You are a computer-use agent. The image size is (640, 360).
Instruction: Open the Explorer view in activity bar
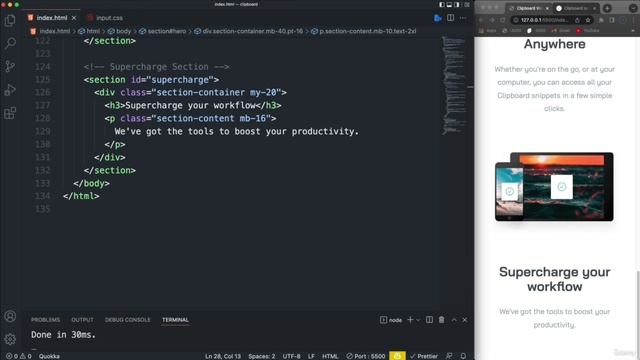(10, 20)
